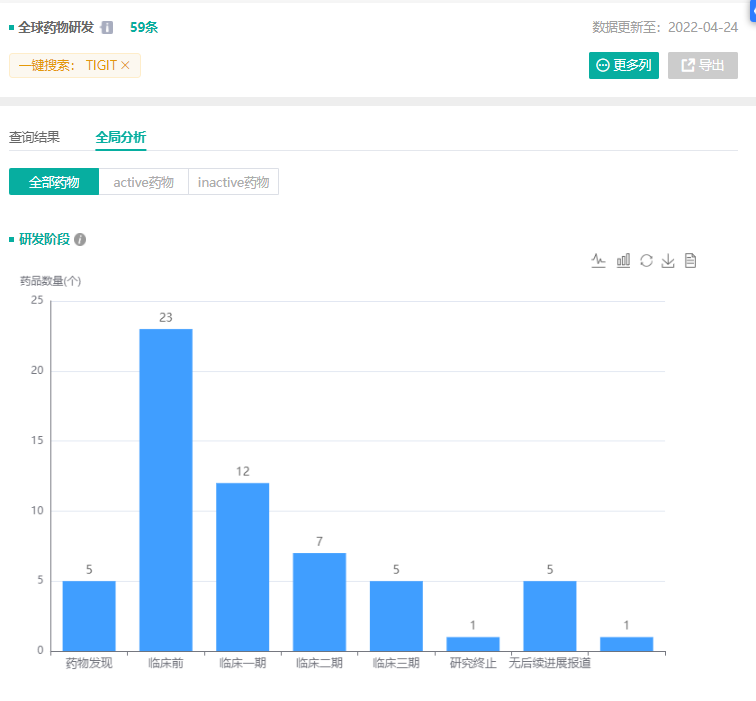Remove the TIGIT search tag
The image size is (756, 701).
click(x=125, y=65)
